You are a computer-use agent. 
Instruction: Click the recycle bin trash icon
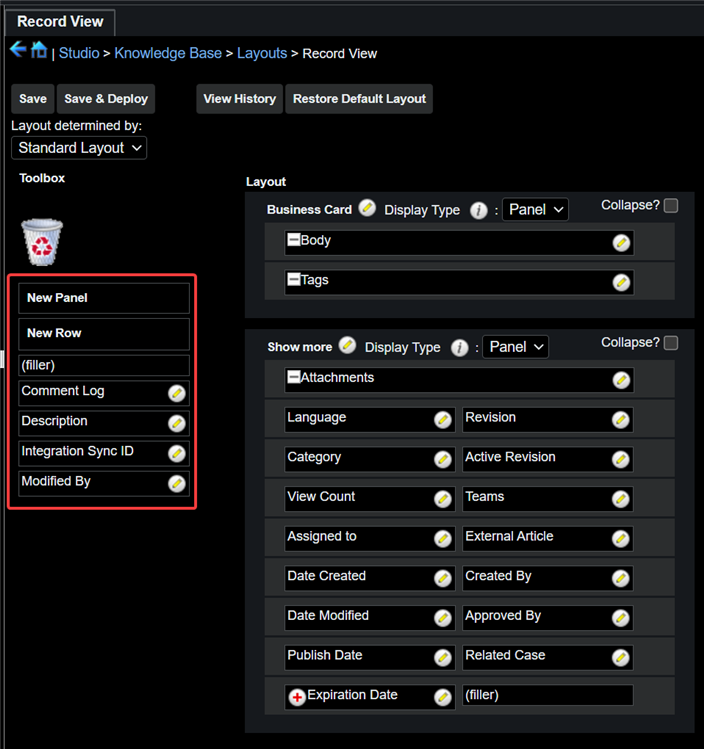pyautogui.click(x=42, y=242)
